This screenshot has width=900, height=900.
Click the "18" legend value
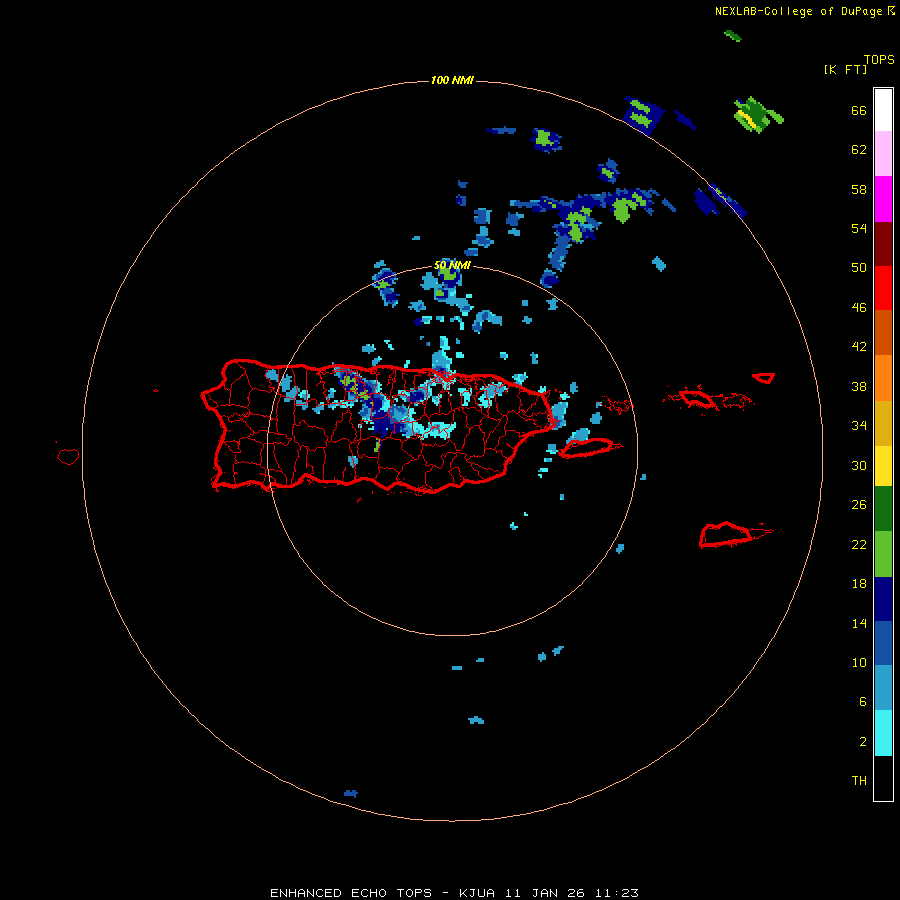click(x=859, y=584)
